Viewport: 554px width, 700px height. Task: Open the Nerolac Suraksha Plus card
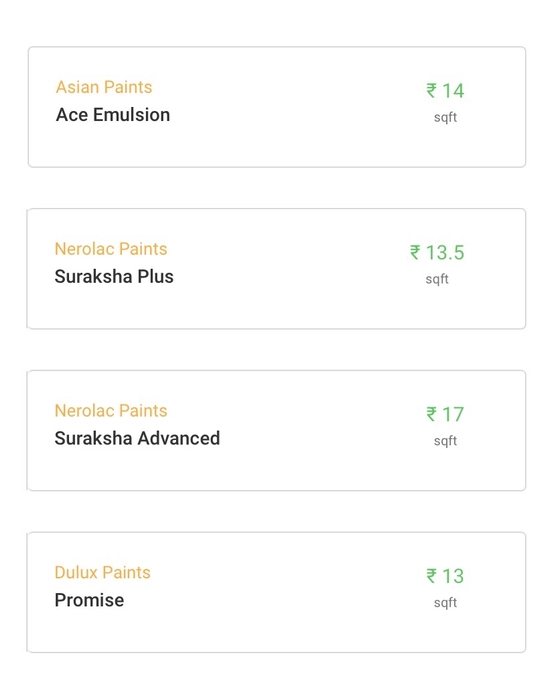(x=276, y=269)
